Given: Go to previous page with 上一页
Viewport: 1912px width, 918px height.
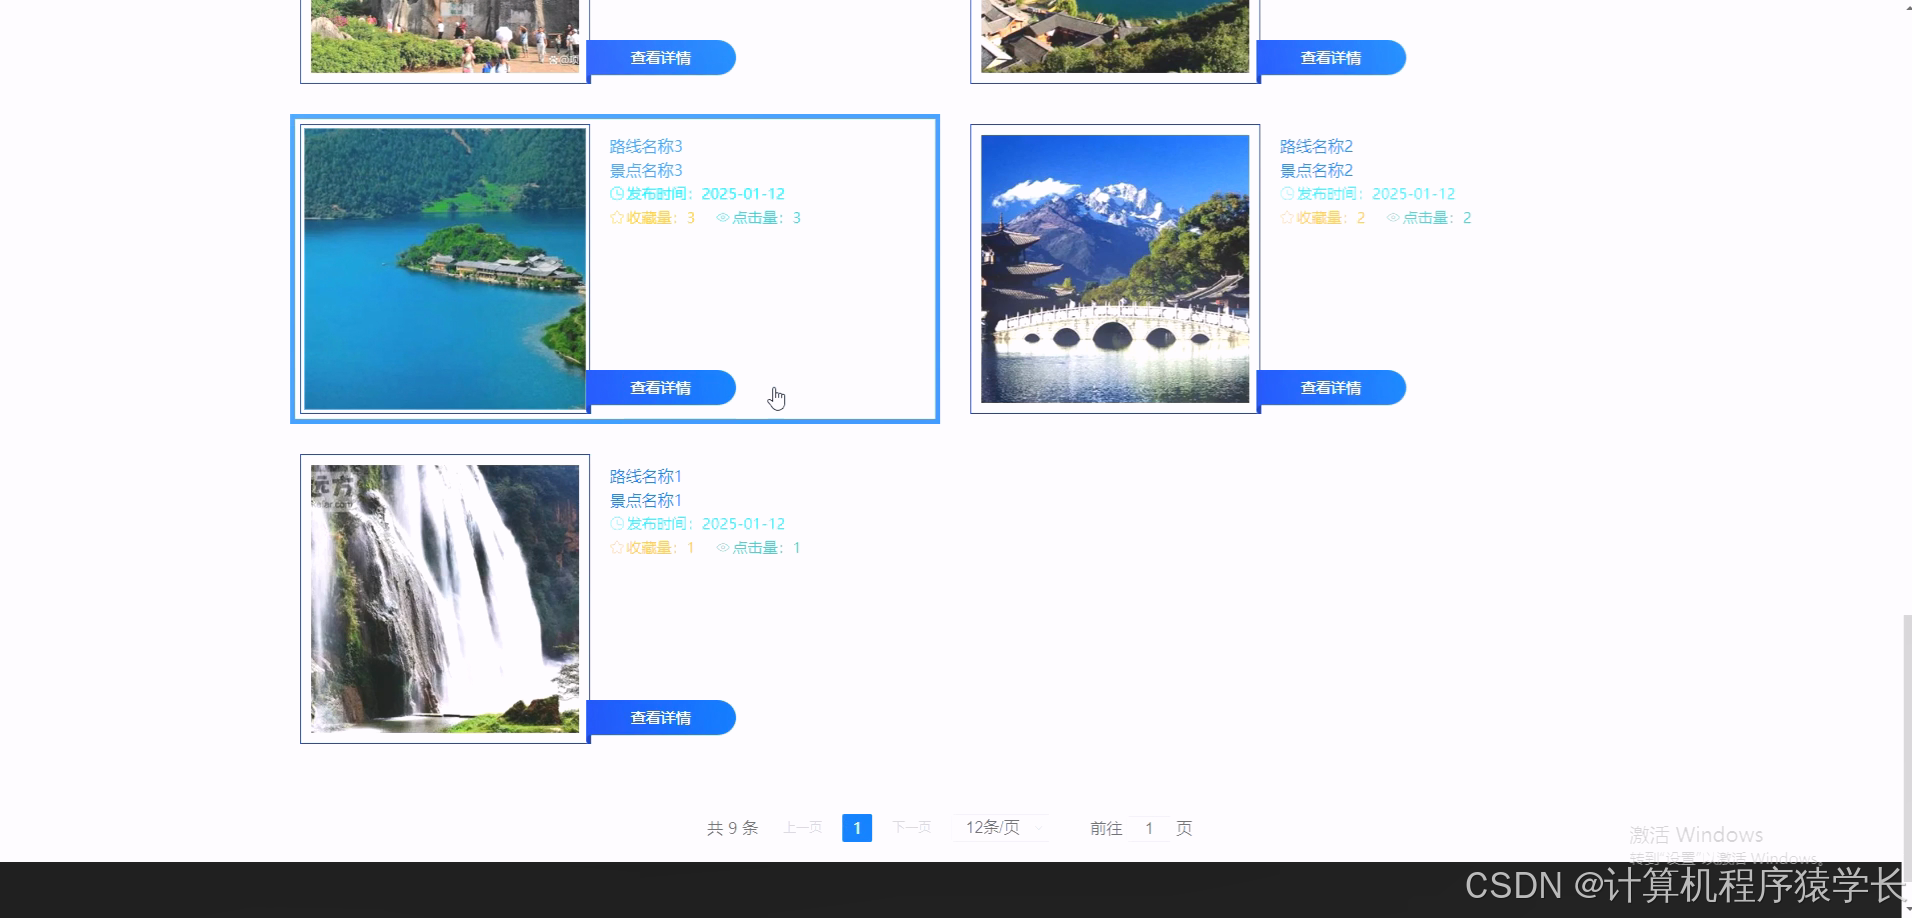Looking at the screenshot, I should point(803,828).
